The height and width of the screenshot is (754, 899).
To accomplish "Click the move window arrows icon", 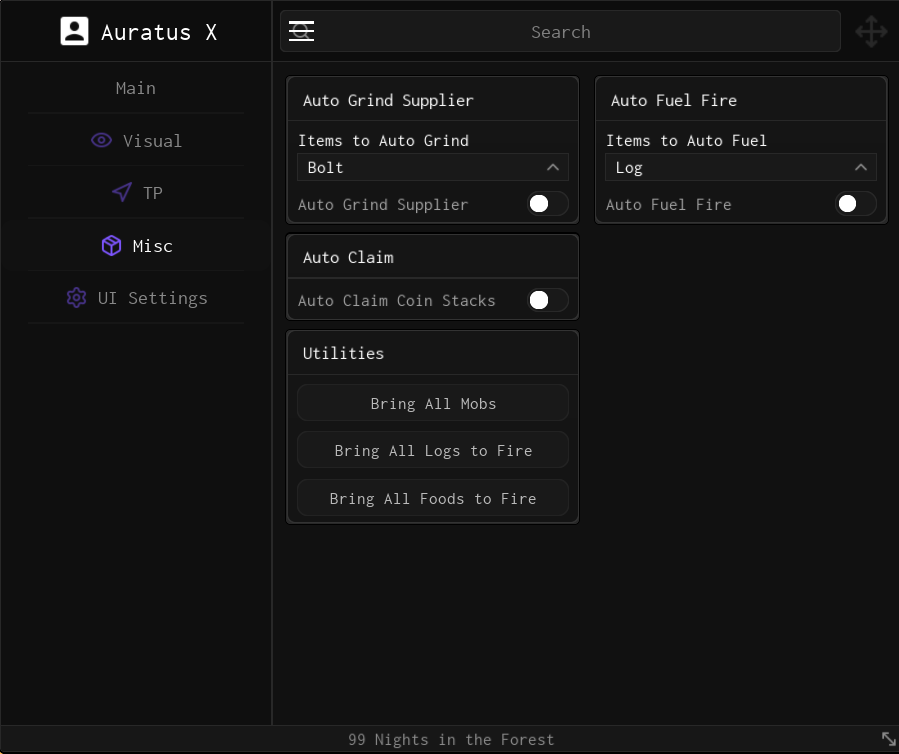I will [871, 32].
